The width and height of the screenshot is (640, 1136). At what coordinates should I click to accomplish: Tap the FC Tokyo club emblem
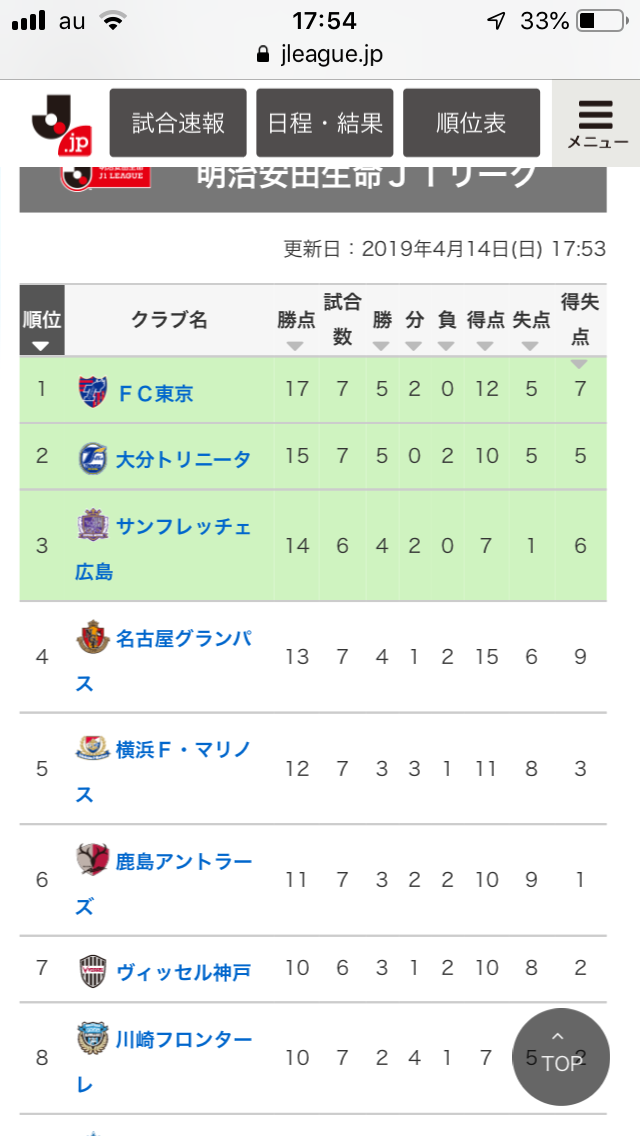pos(91,391)
